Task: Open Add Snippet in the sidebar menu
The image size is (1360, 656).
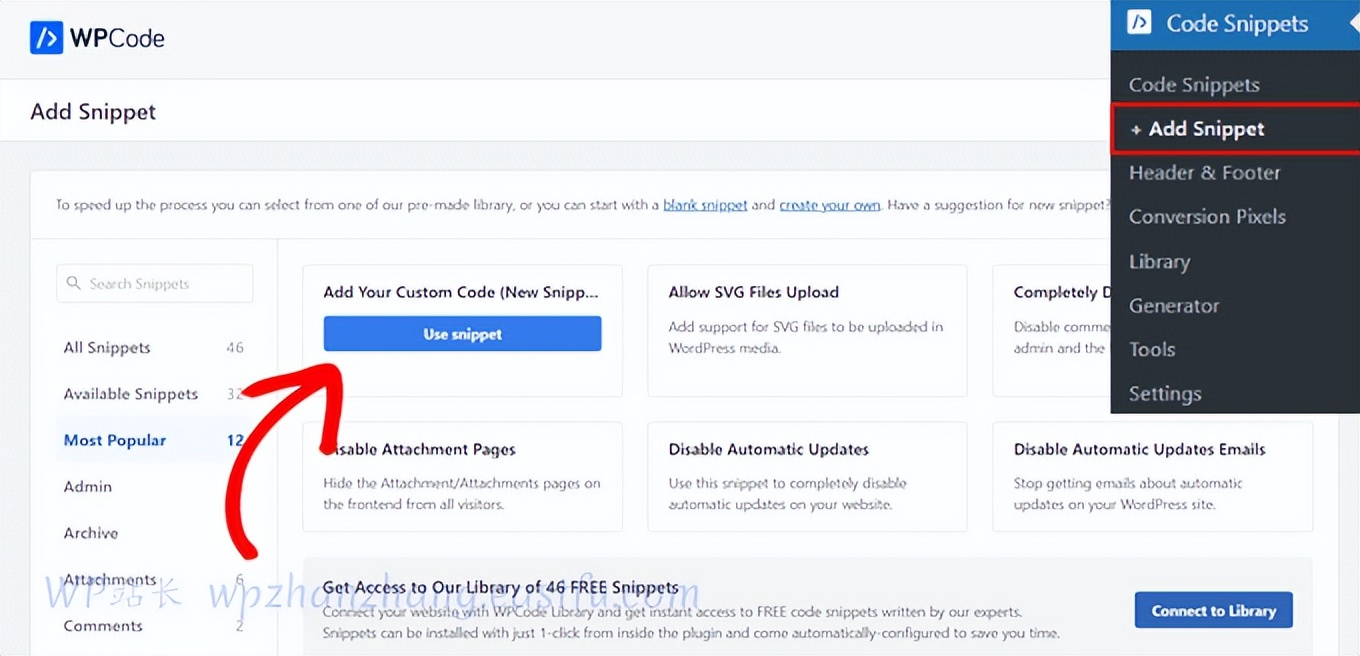Action: (x=1206, y=129)
